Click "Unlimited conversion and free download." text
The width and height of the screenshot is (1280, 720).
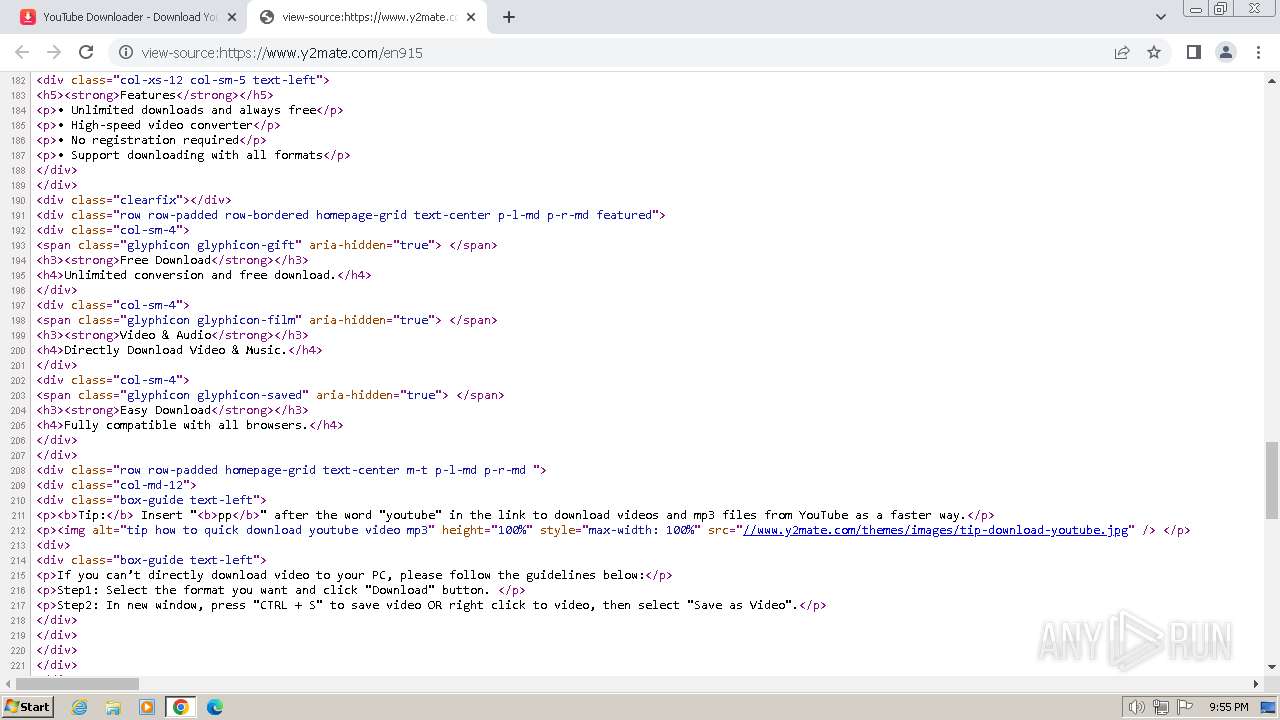200,275
